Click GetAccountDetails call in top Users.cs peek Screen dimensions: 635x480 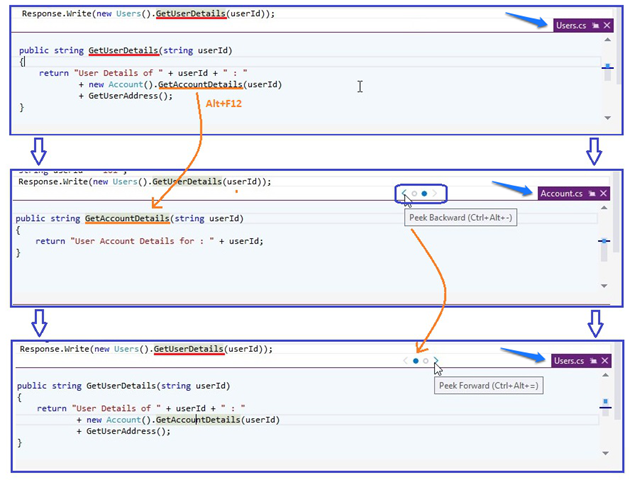point(200,85)
